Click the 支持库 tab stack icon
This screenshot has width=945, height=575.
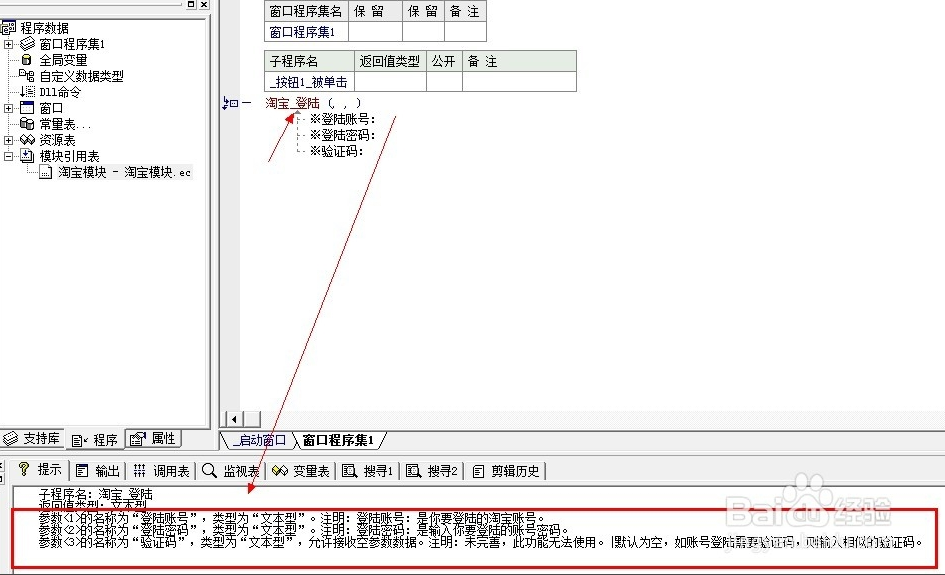pos(10,438)
